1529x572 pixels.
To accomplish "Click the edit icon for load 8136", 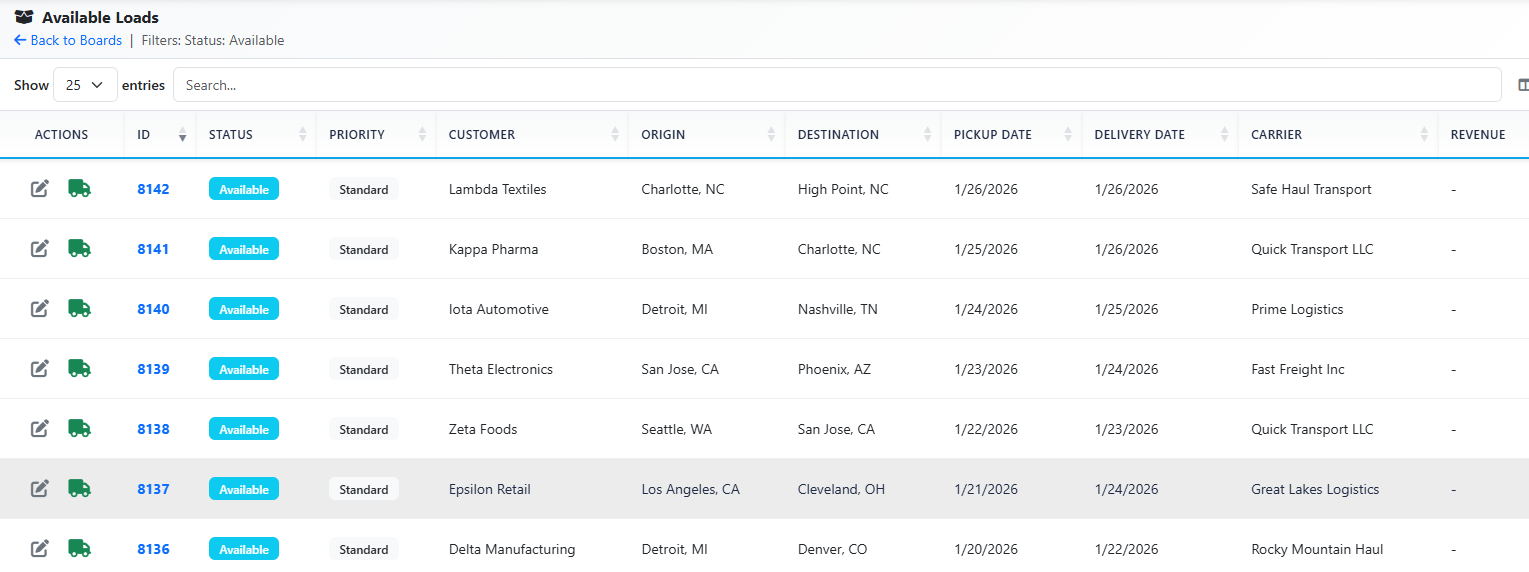I will click(40, 549).
